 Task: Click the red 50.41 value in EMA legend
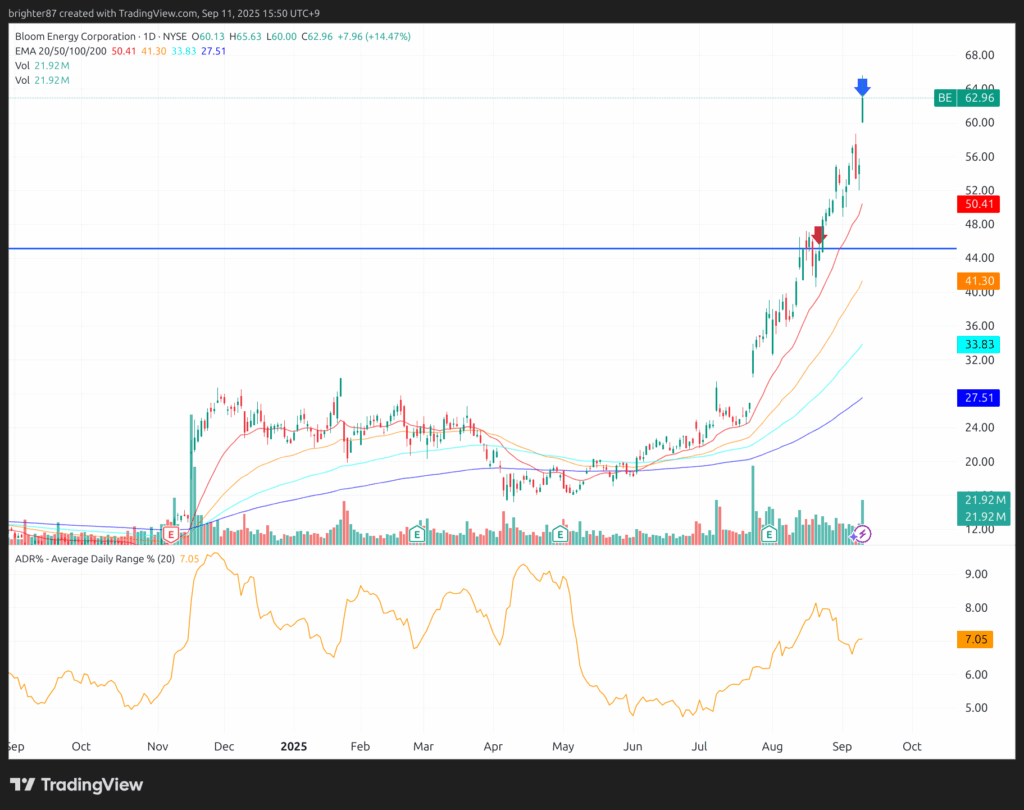pos(123,51)
